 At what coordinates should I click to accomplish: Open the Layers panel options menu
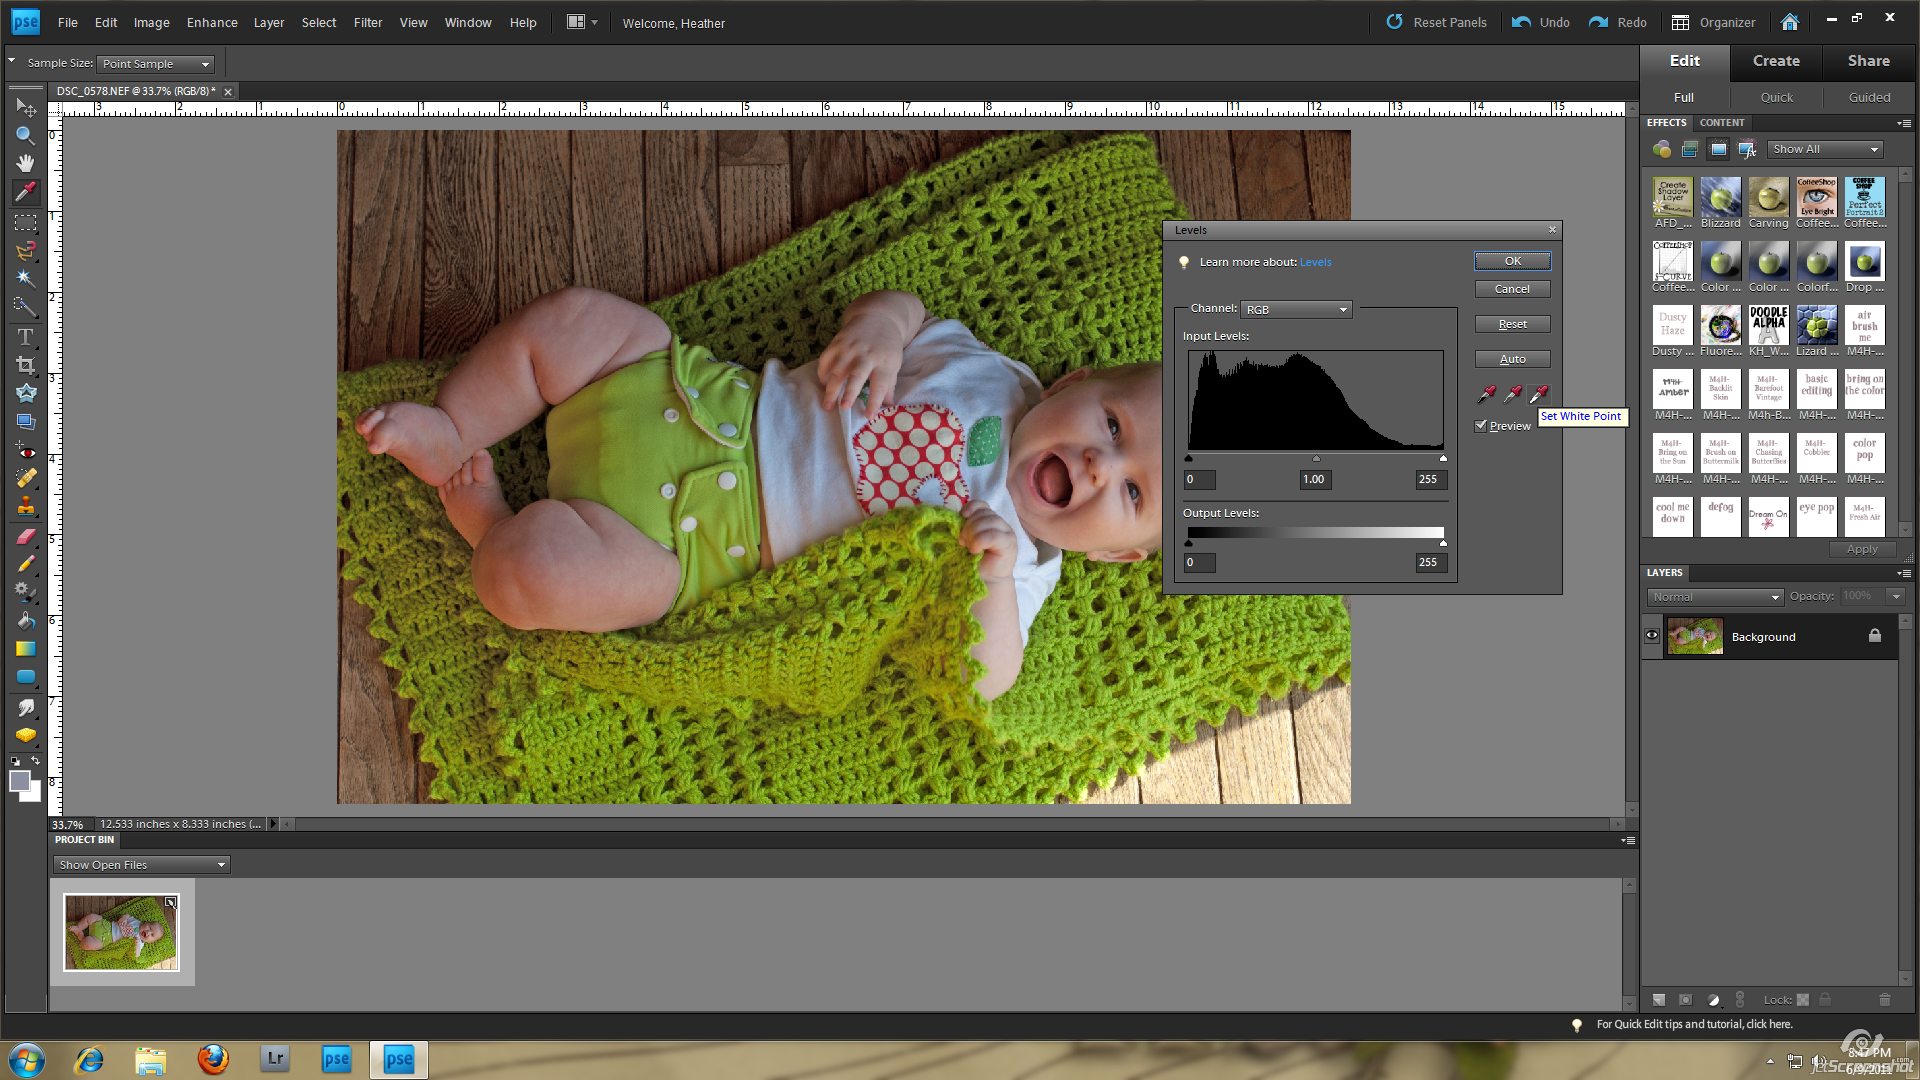(1904, 573)
